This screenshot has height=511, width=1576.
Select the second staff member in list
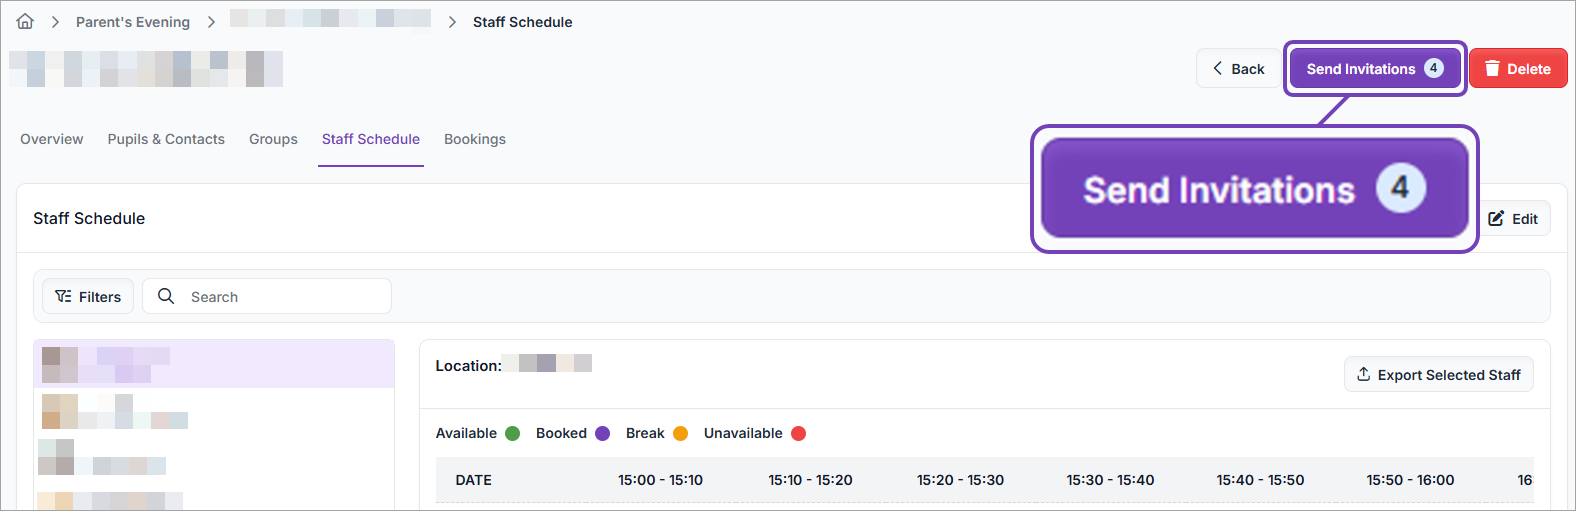(x=214, y=411)
